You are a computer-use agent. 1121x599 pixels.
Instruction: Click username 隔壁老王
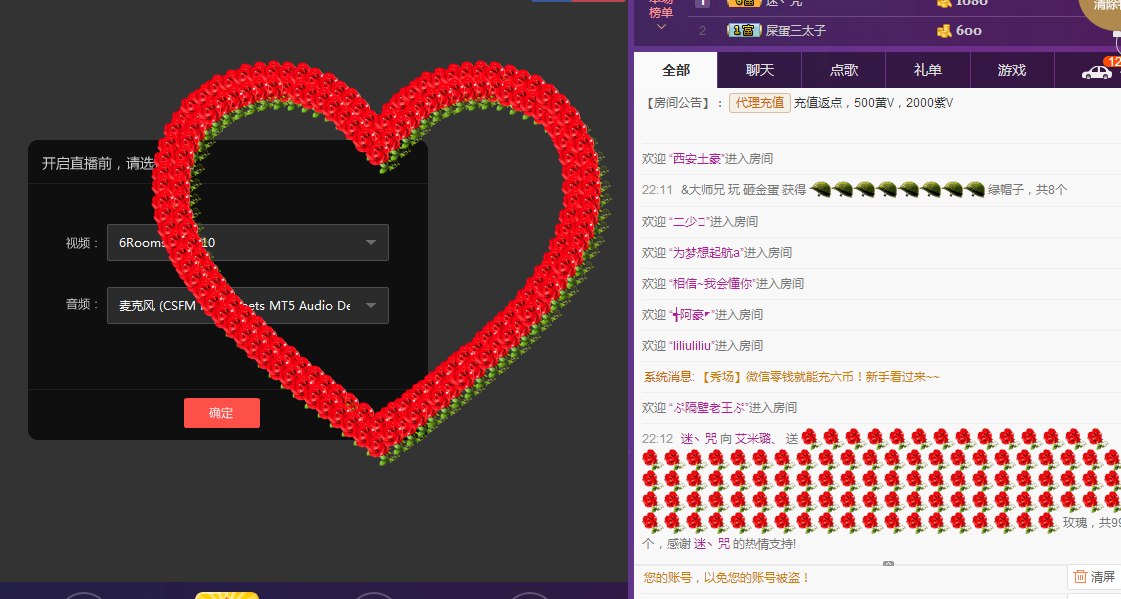pyautogui.click(x=708, y=407)
